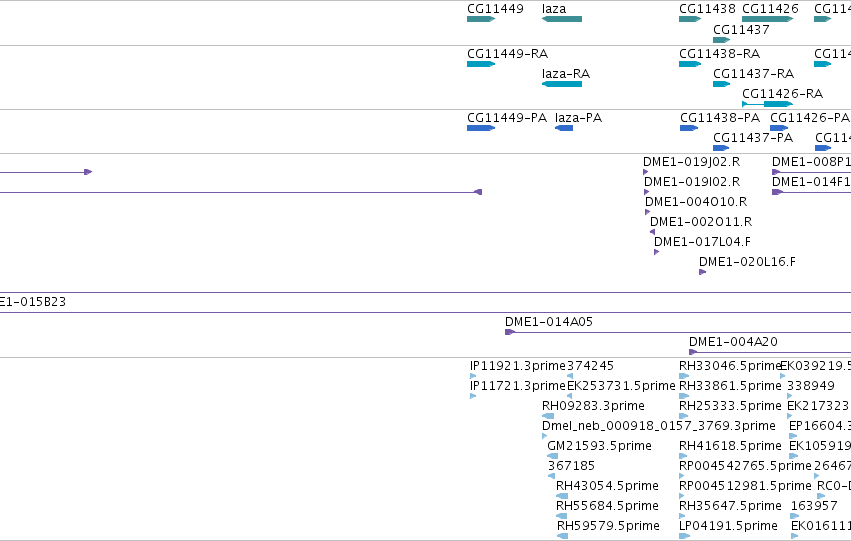This screenshot has width=851, height=541.
Task: Open the CG11438-PA coding feature
Action: click(689, 128)
